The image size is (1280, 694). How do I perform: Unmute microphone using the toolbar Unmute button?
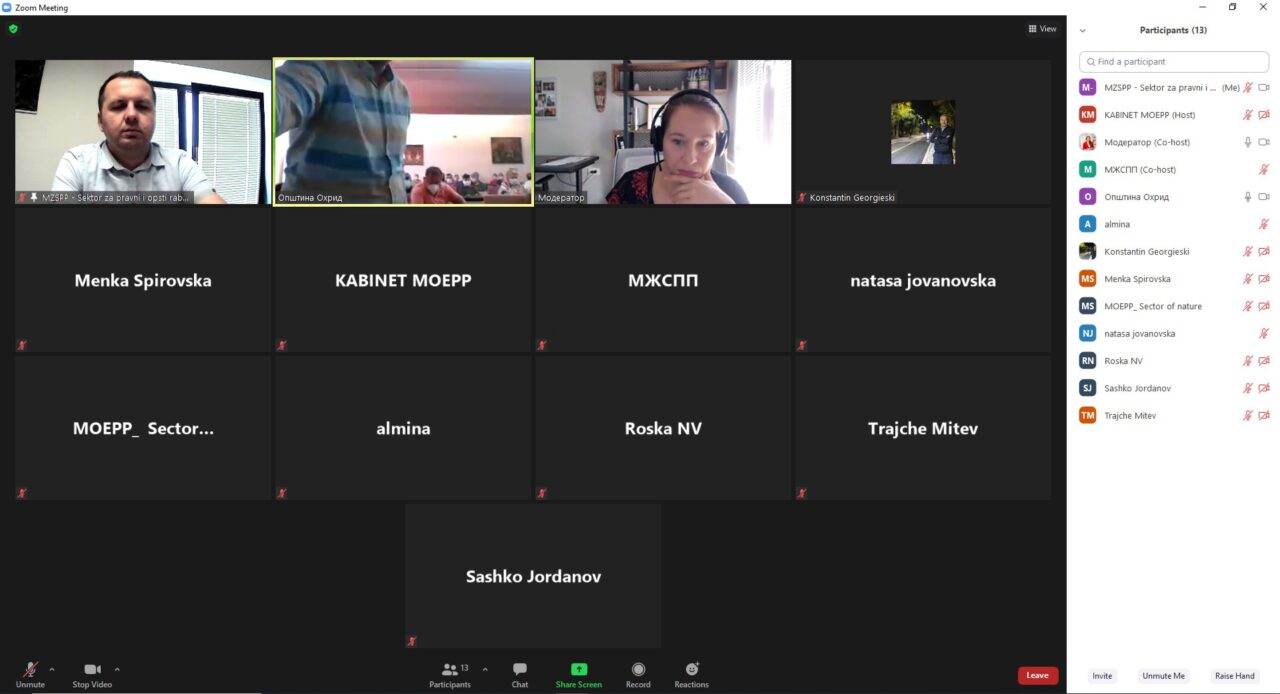(x=30, y=670)
